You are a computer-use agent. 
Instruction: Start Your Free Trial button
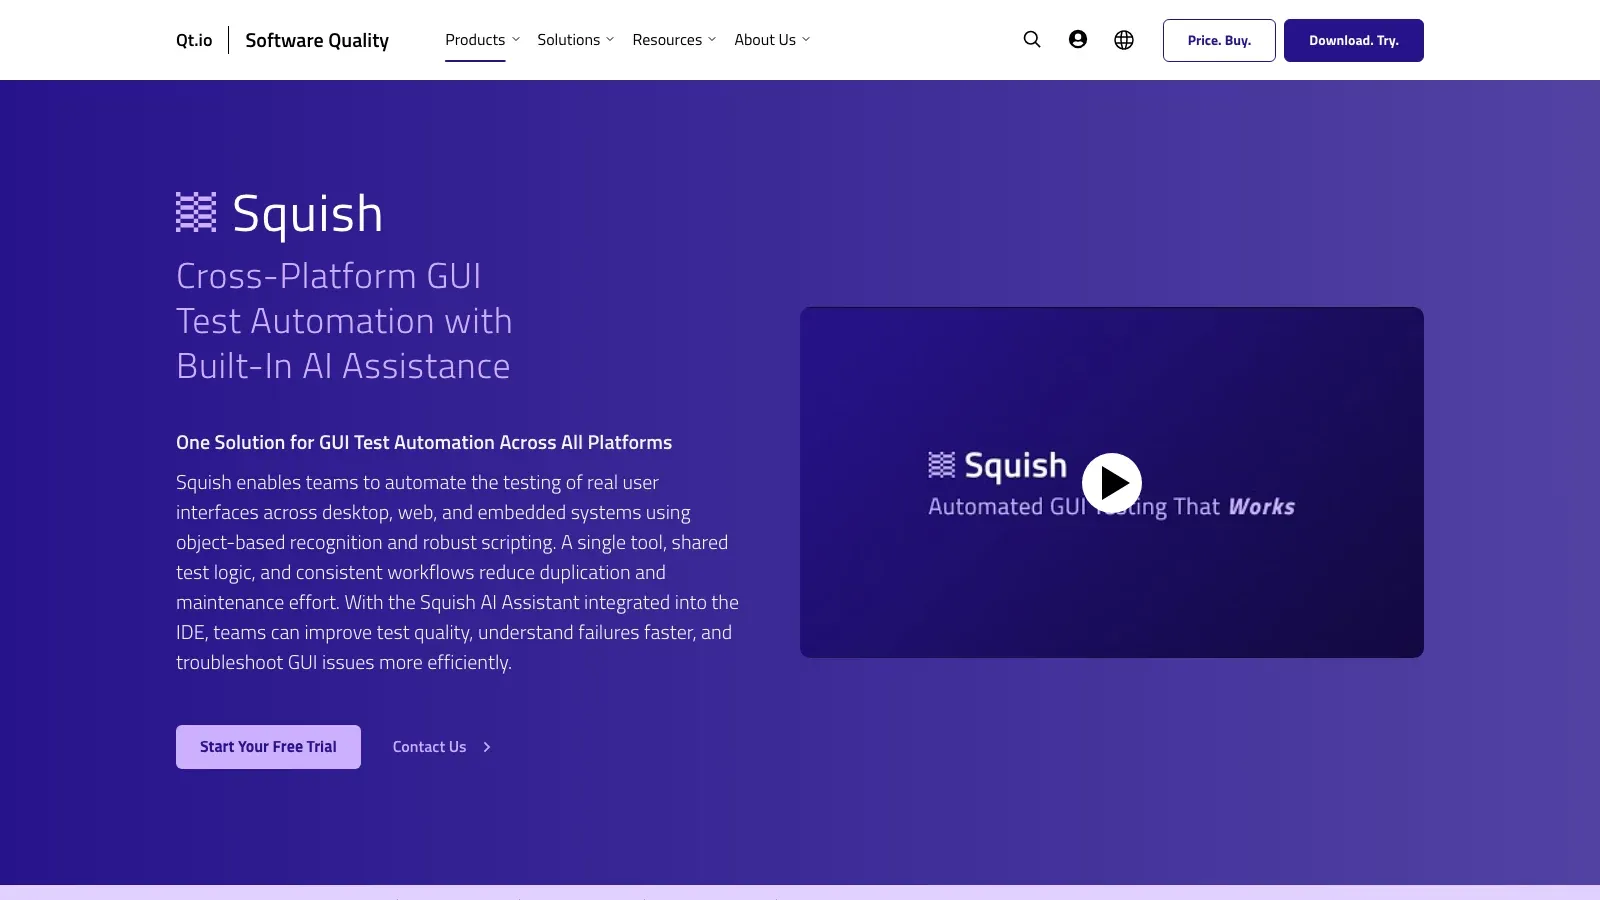click(268, 747)
